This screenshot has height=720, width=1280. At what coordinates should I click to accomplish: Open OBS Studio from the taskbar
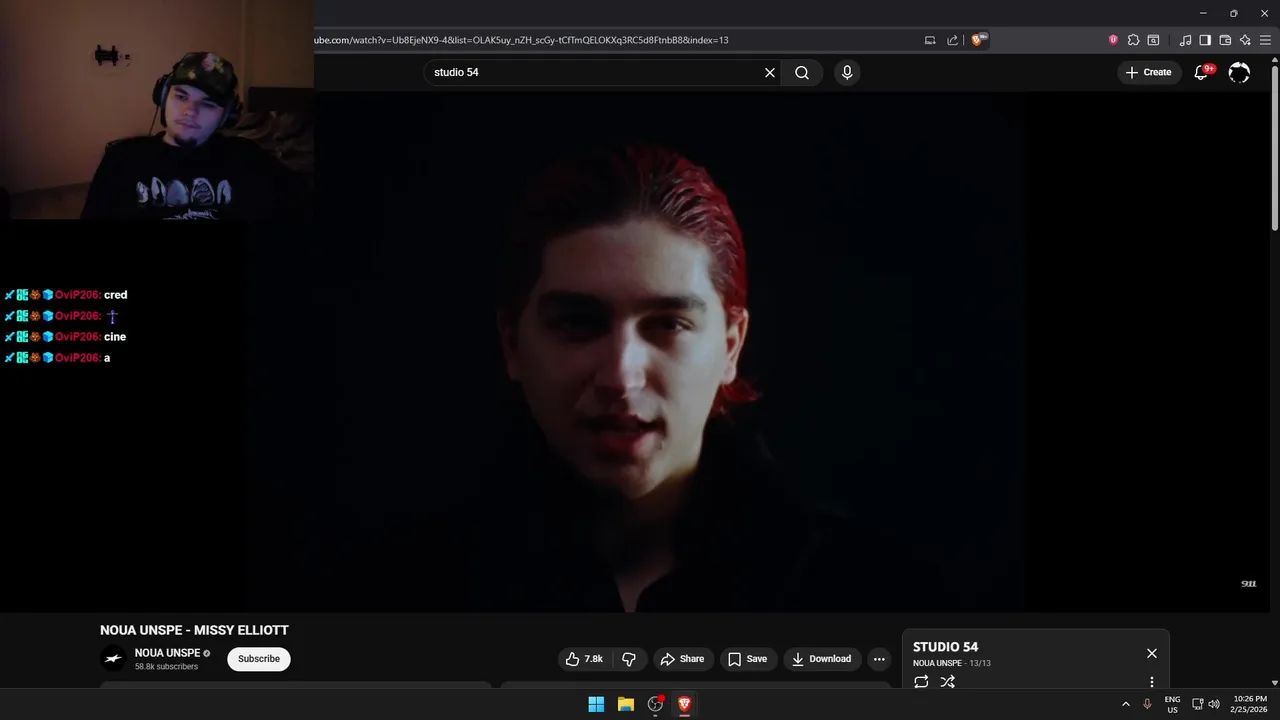[x=655, y=704]
